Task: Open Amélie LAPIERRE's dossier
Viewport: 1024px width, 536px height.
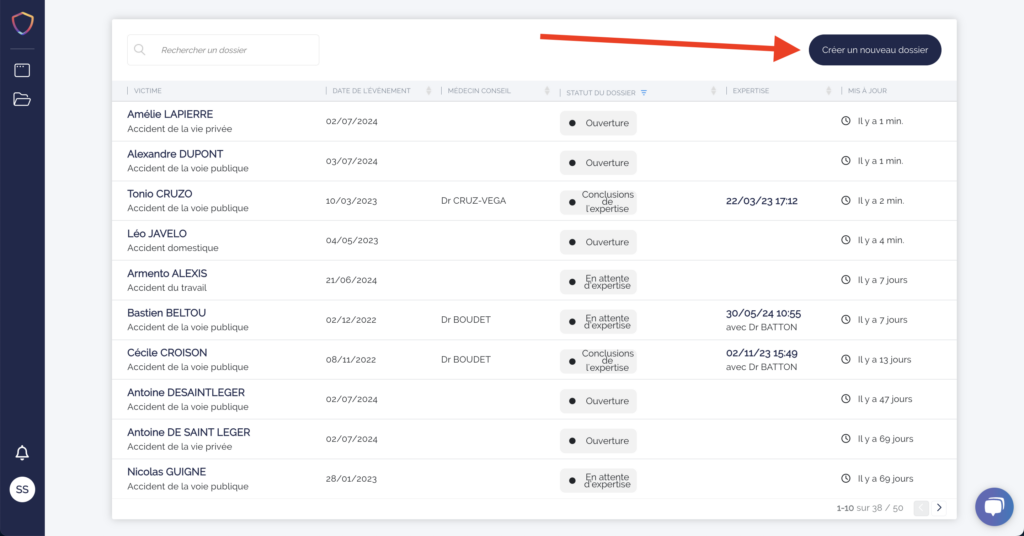Action: pyautogui.click(x=170, y=114)
